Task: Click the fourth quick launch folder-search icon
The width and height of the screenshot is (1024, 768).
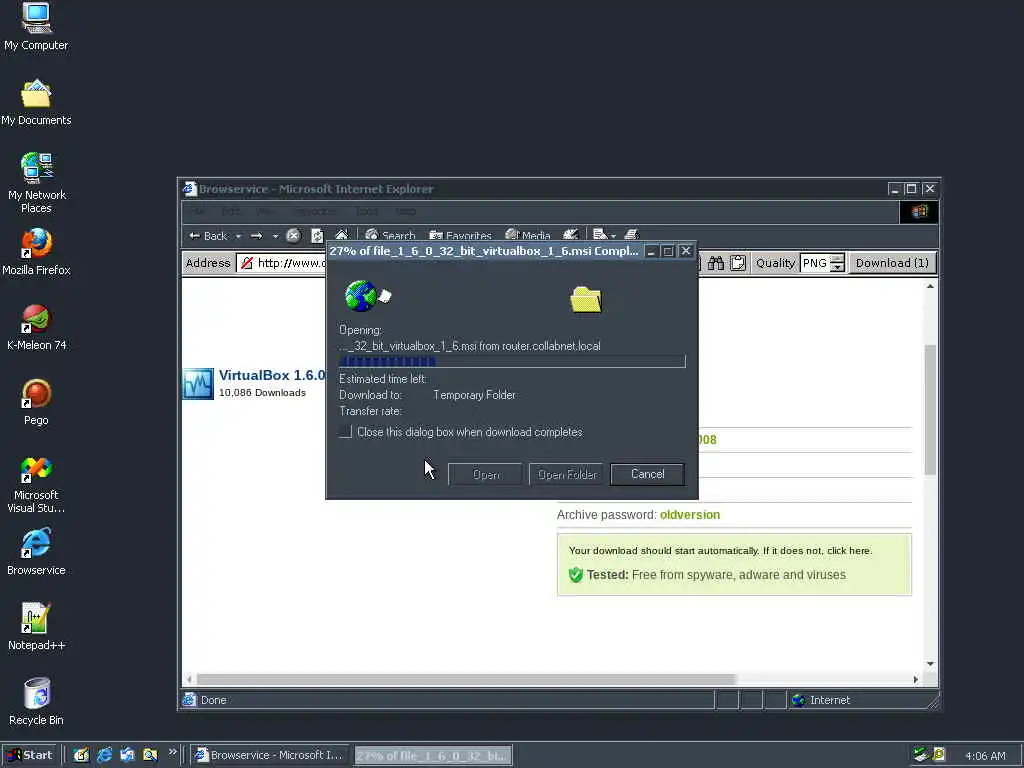Action: (x=150, y=755)
